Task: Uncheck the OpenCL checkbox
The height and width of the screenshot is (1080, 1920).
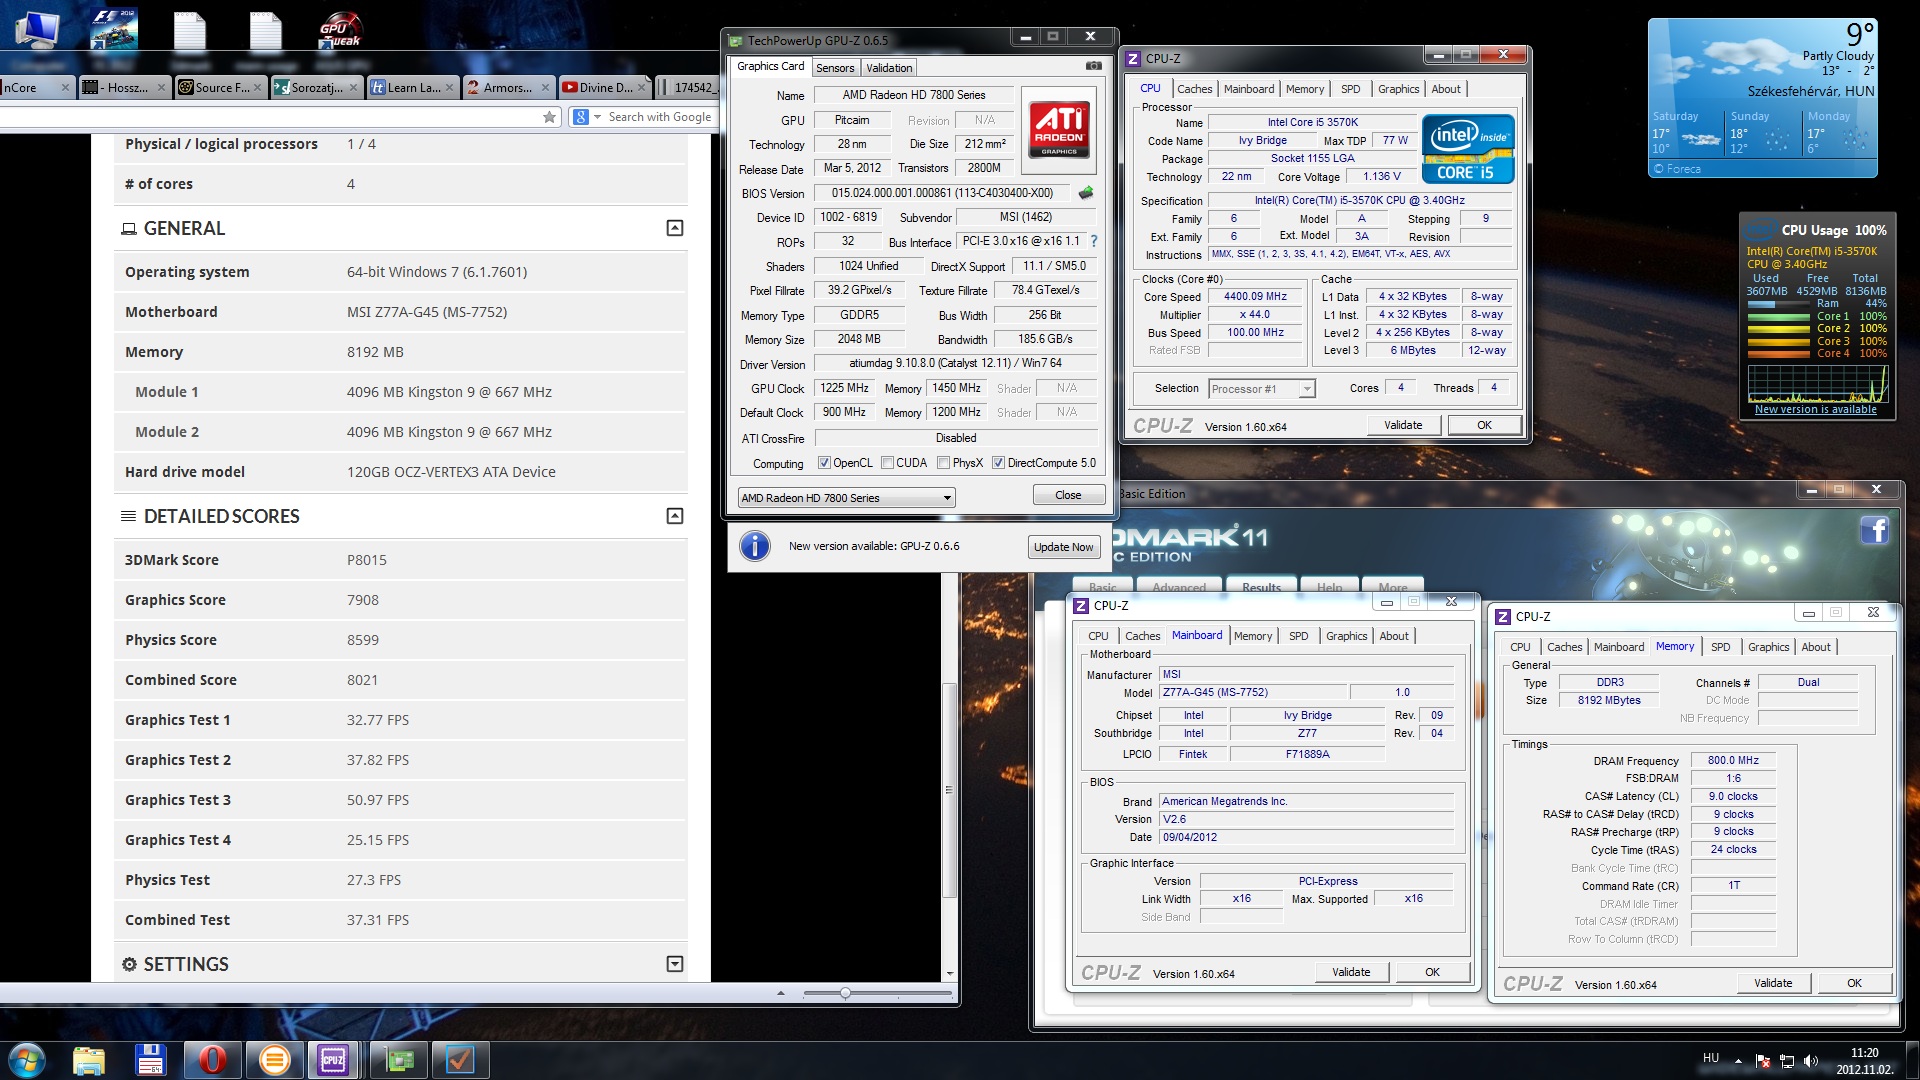Action: tap(824, 463)
